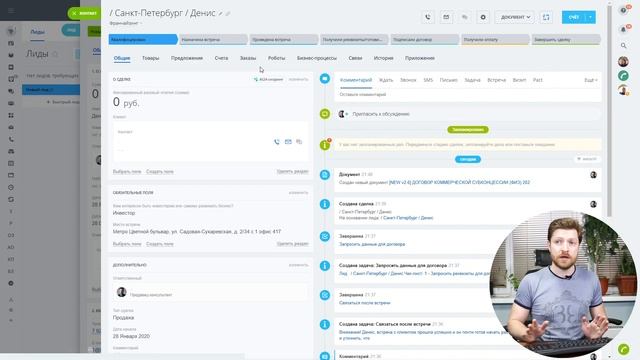Click the green icon next to Пригласить к обсуждению
Screen dimensions: 640x360
[x=325, y=114]
